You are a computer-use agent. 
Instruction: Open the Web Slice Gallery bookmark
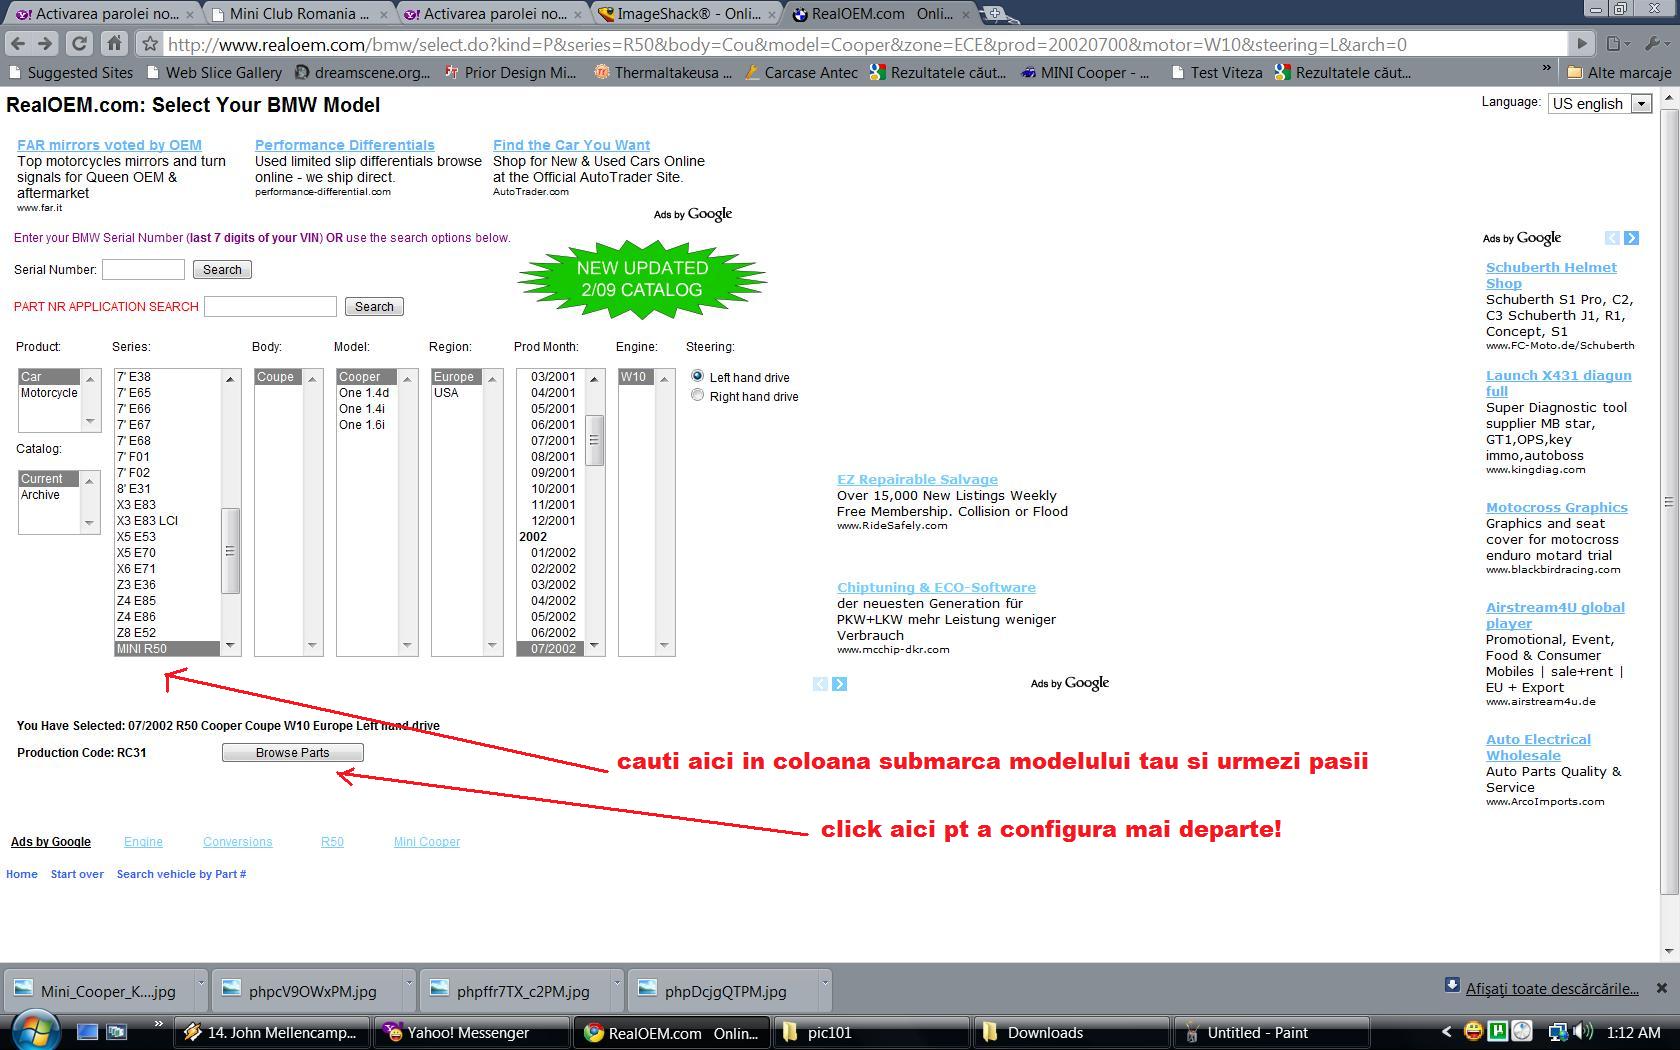point(214,72)
